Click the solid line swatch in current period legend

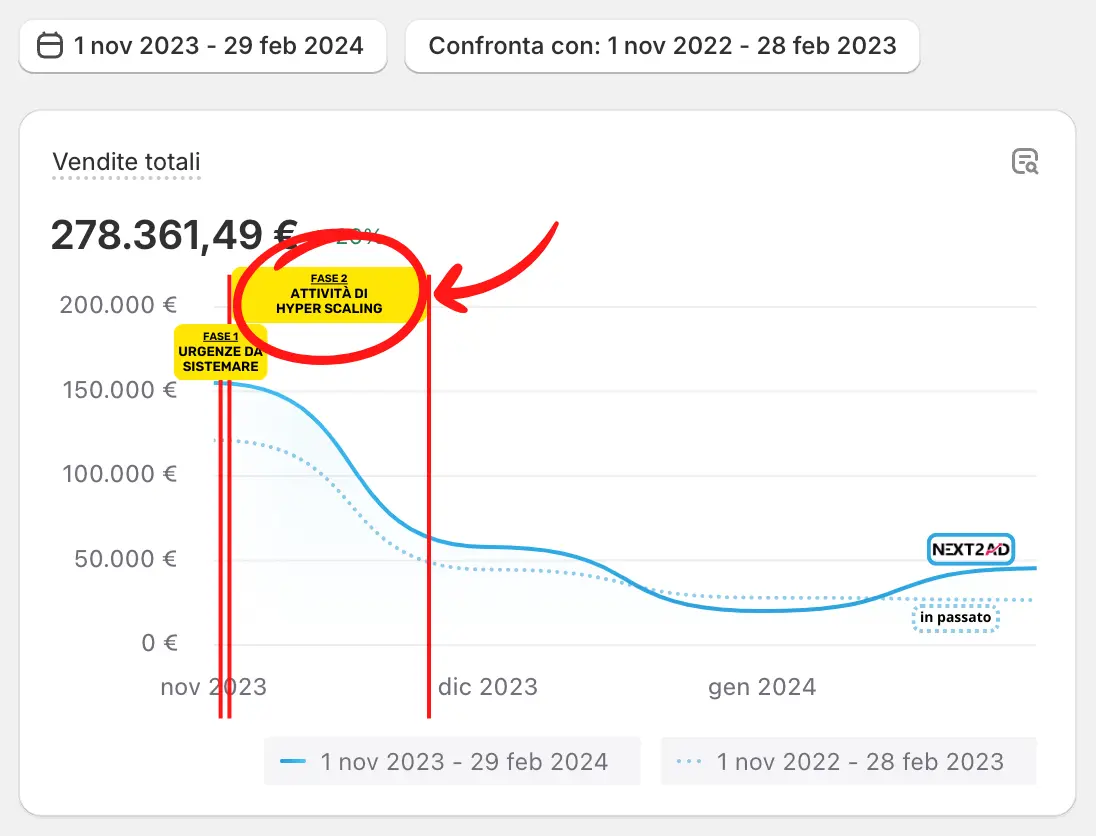pyautogui.click(x=293, y=762)
